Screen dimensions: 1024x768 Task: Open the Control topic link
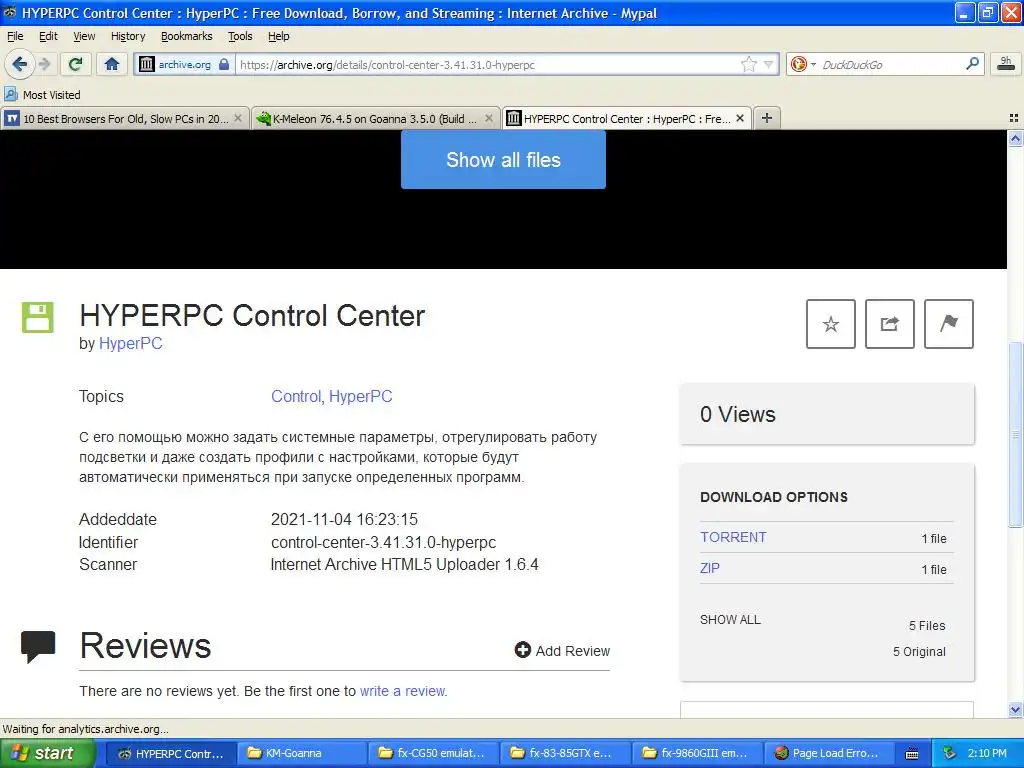click(296, 396)
